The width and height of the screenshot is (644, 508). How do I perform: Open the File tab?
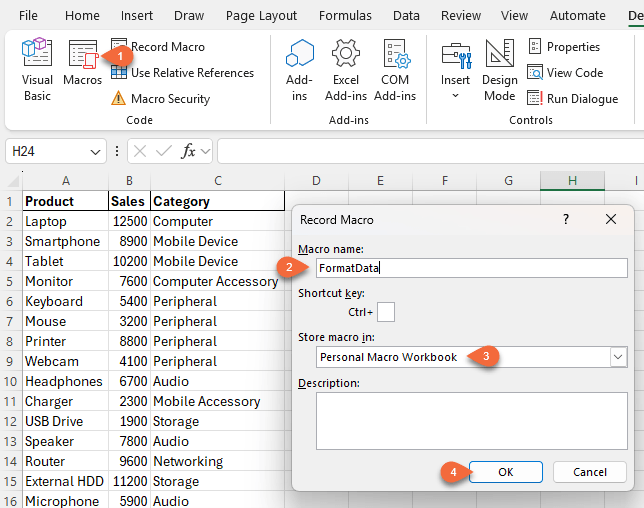28,16
